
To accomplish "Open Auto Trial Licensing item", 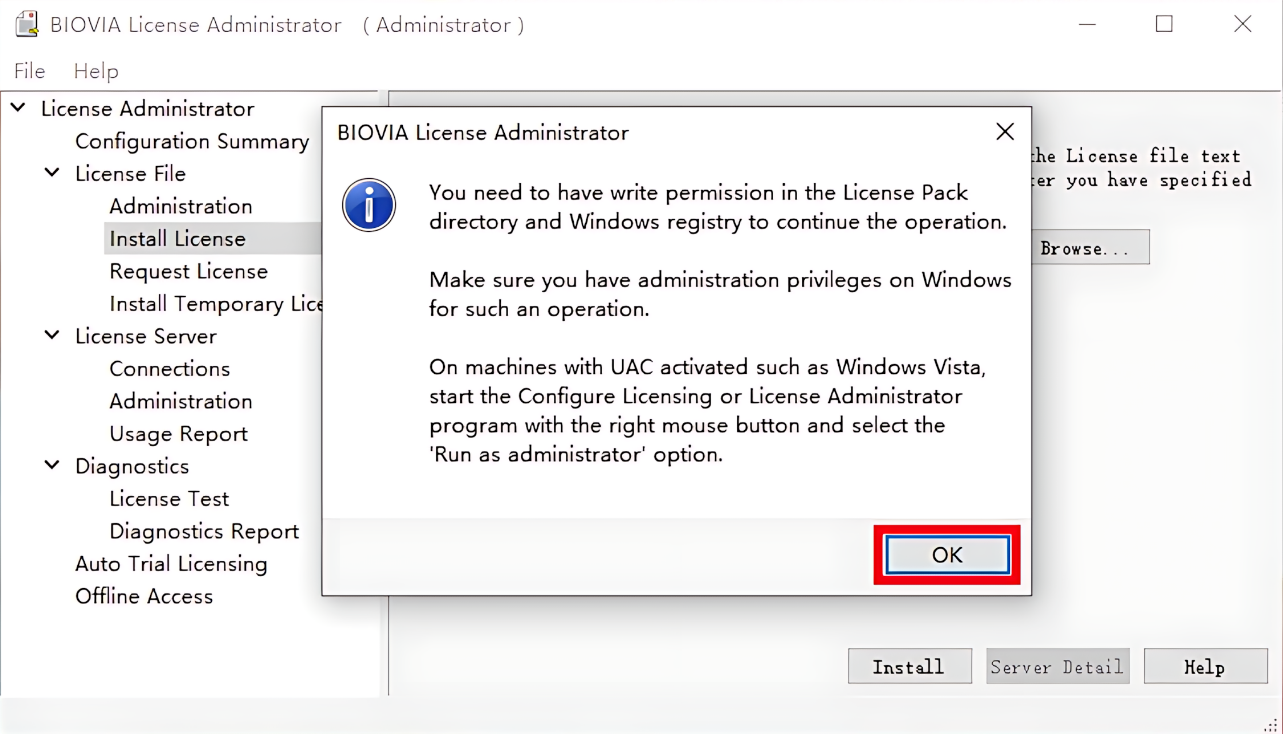I will point(171,563).
